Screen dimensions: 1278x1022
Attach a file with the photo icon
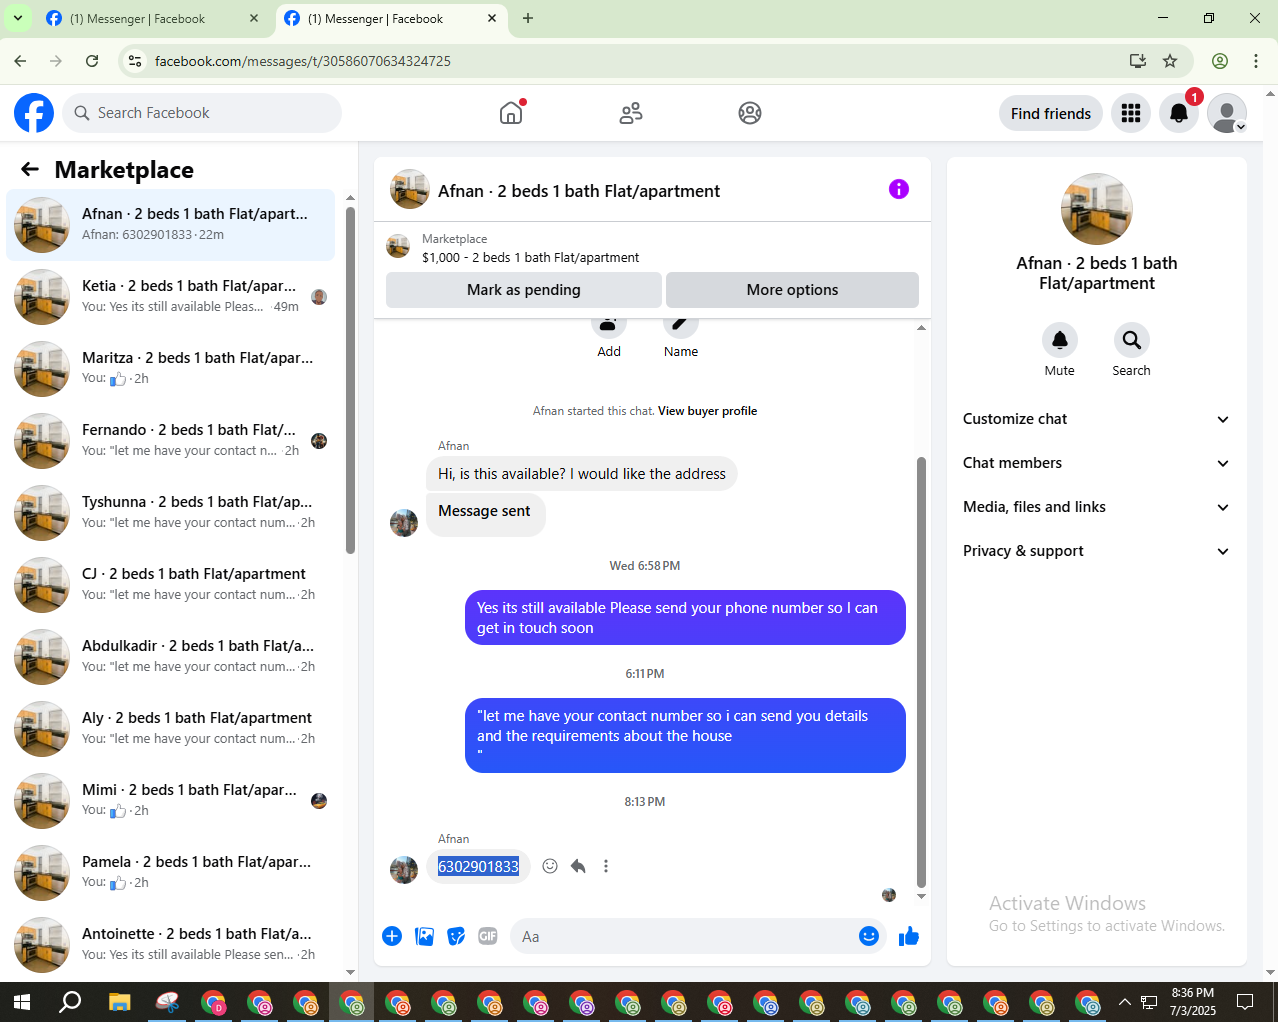click(x=424, y=936)
